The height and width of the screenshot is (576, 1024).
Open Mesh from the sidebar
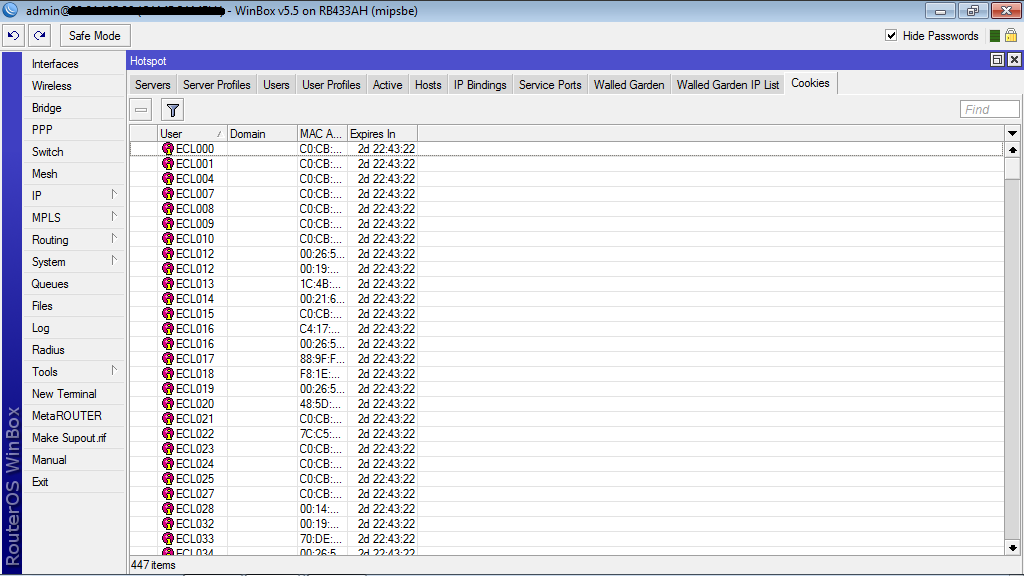(74, 174)
